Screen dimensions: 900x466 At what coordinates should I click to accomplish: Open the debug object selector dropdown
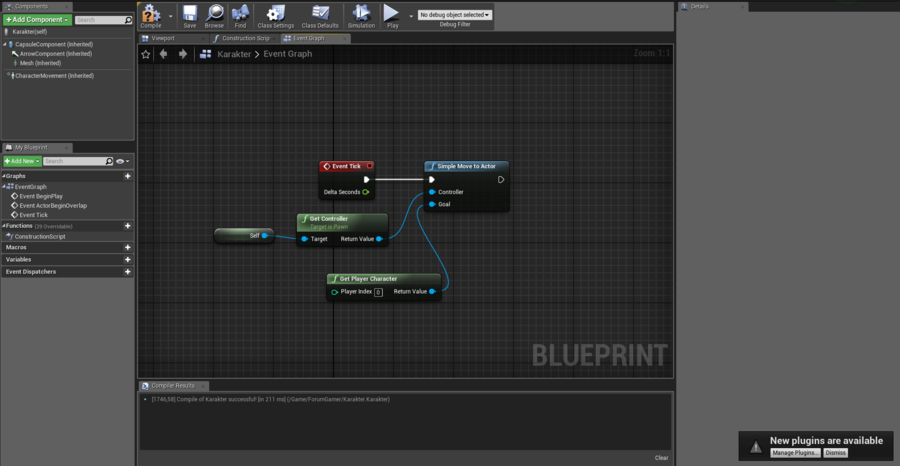pyautogui.click(x=455, y=14)
